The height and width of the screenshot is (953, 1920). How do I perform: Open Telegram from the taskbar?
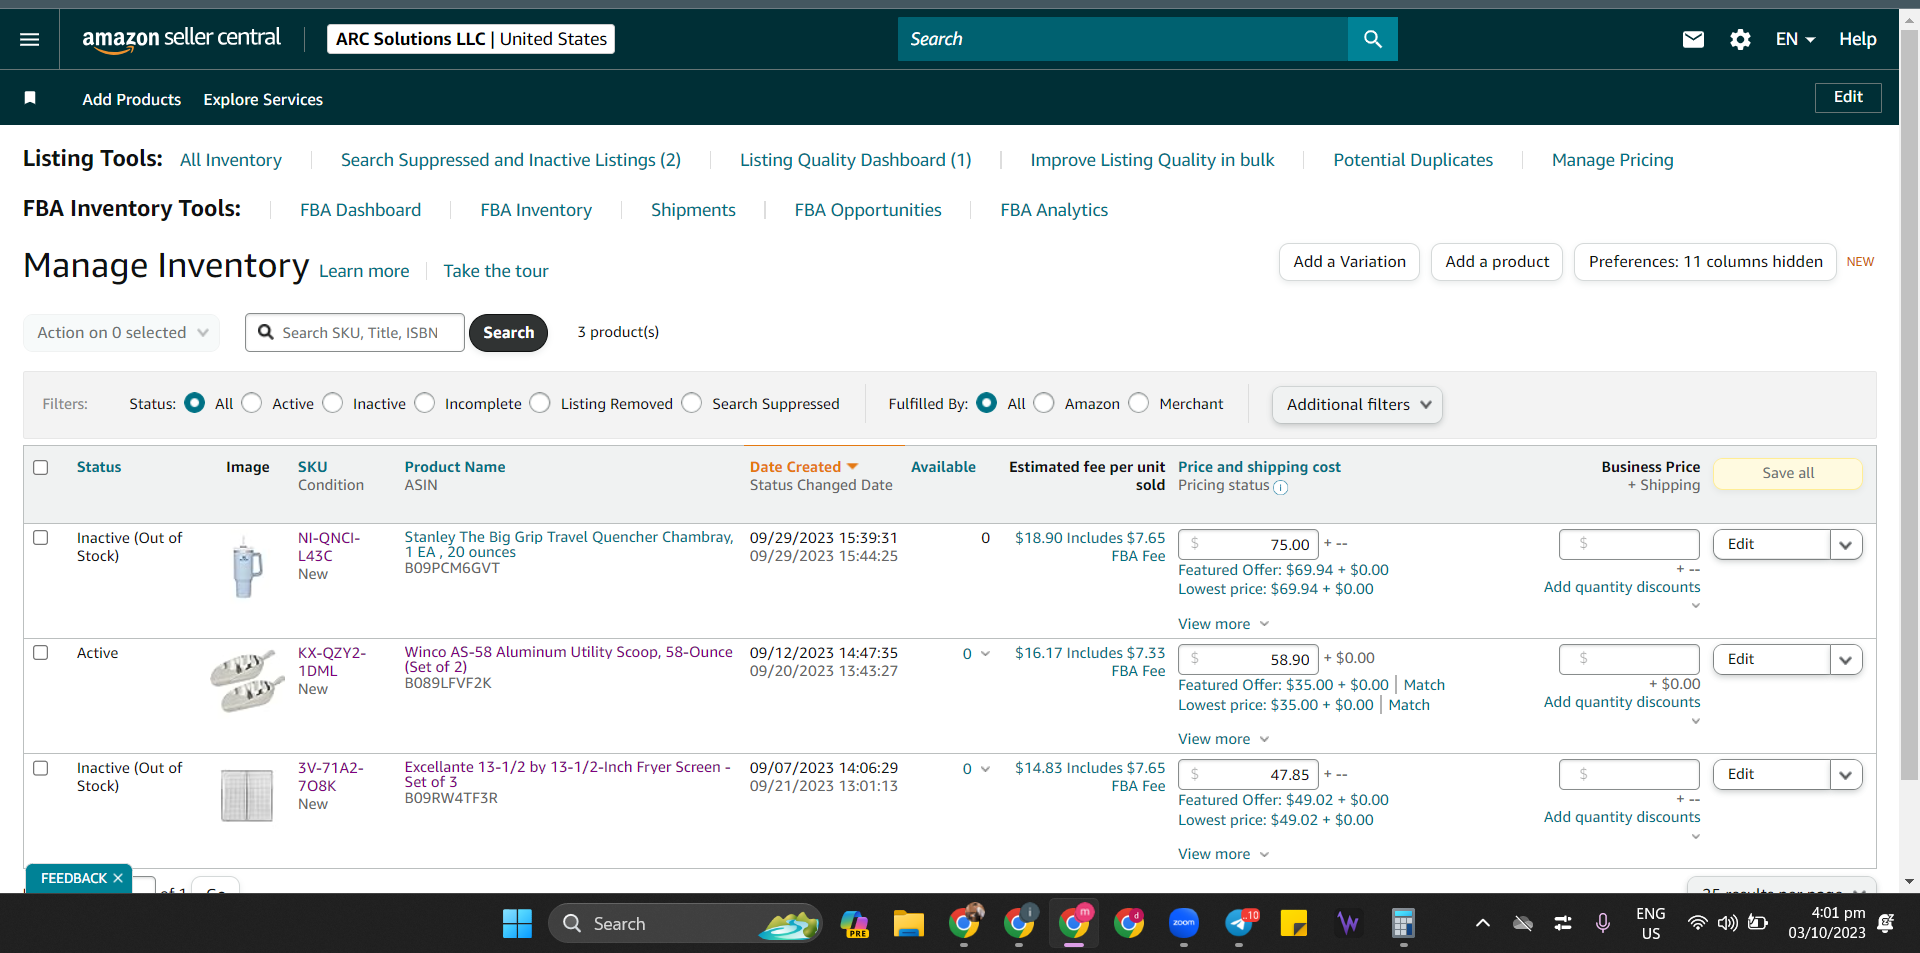click(1240, 923)
